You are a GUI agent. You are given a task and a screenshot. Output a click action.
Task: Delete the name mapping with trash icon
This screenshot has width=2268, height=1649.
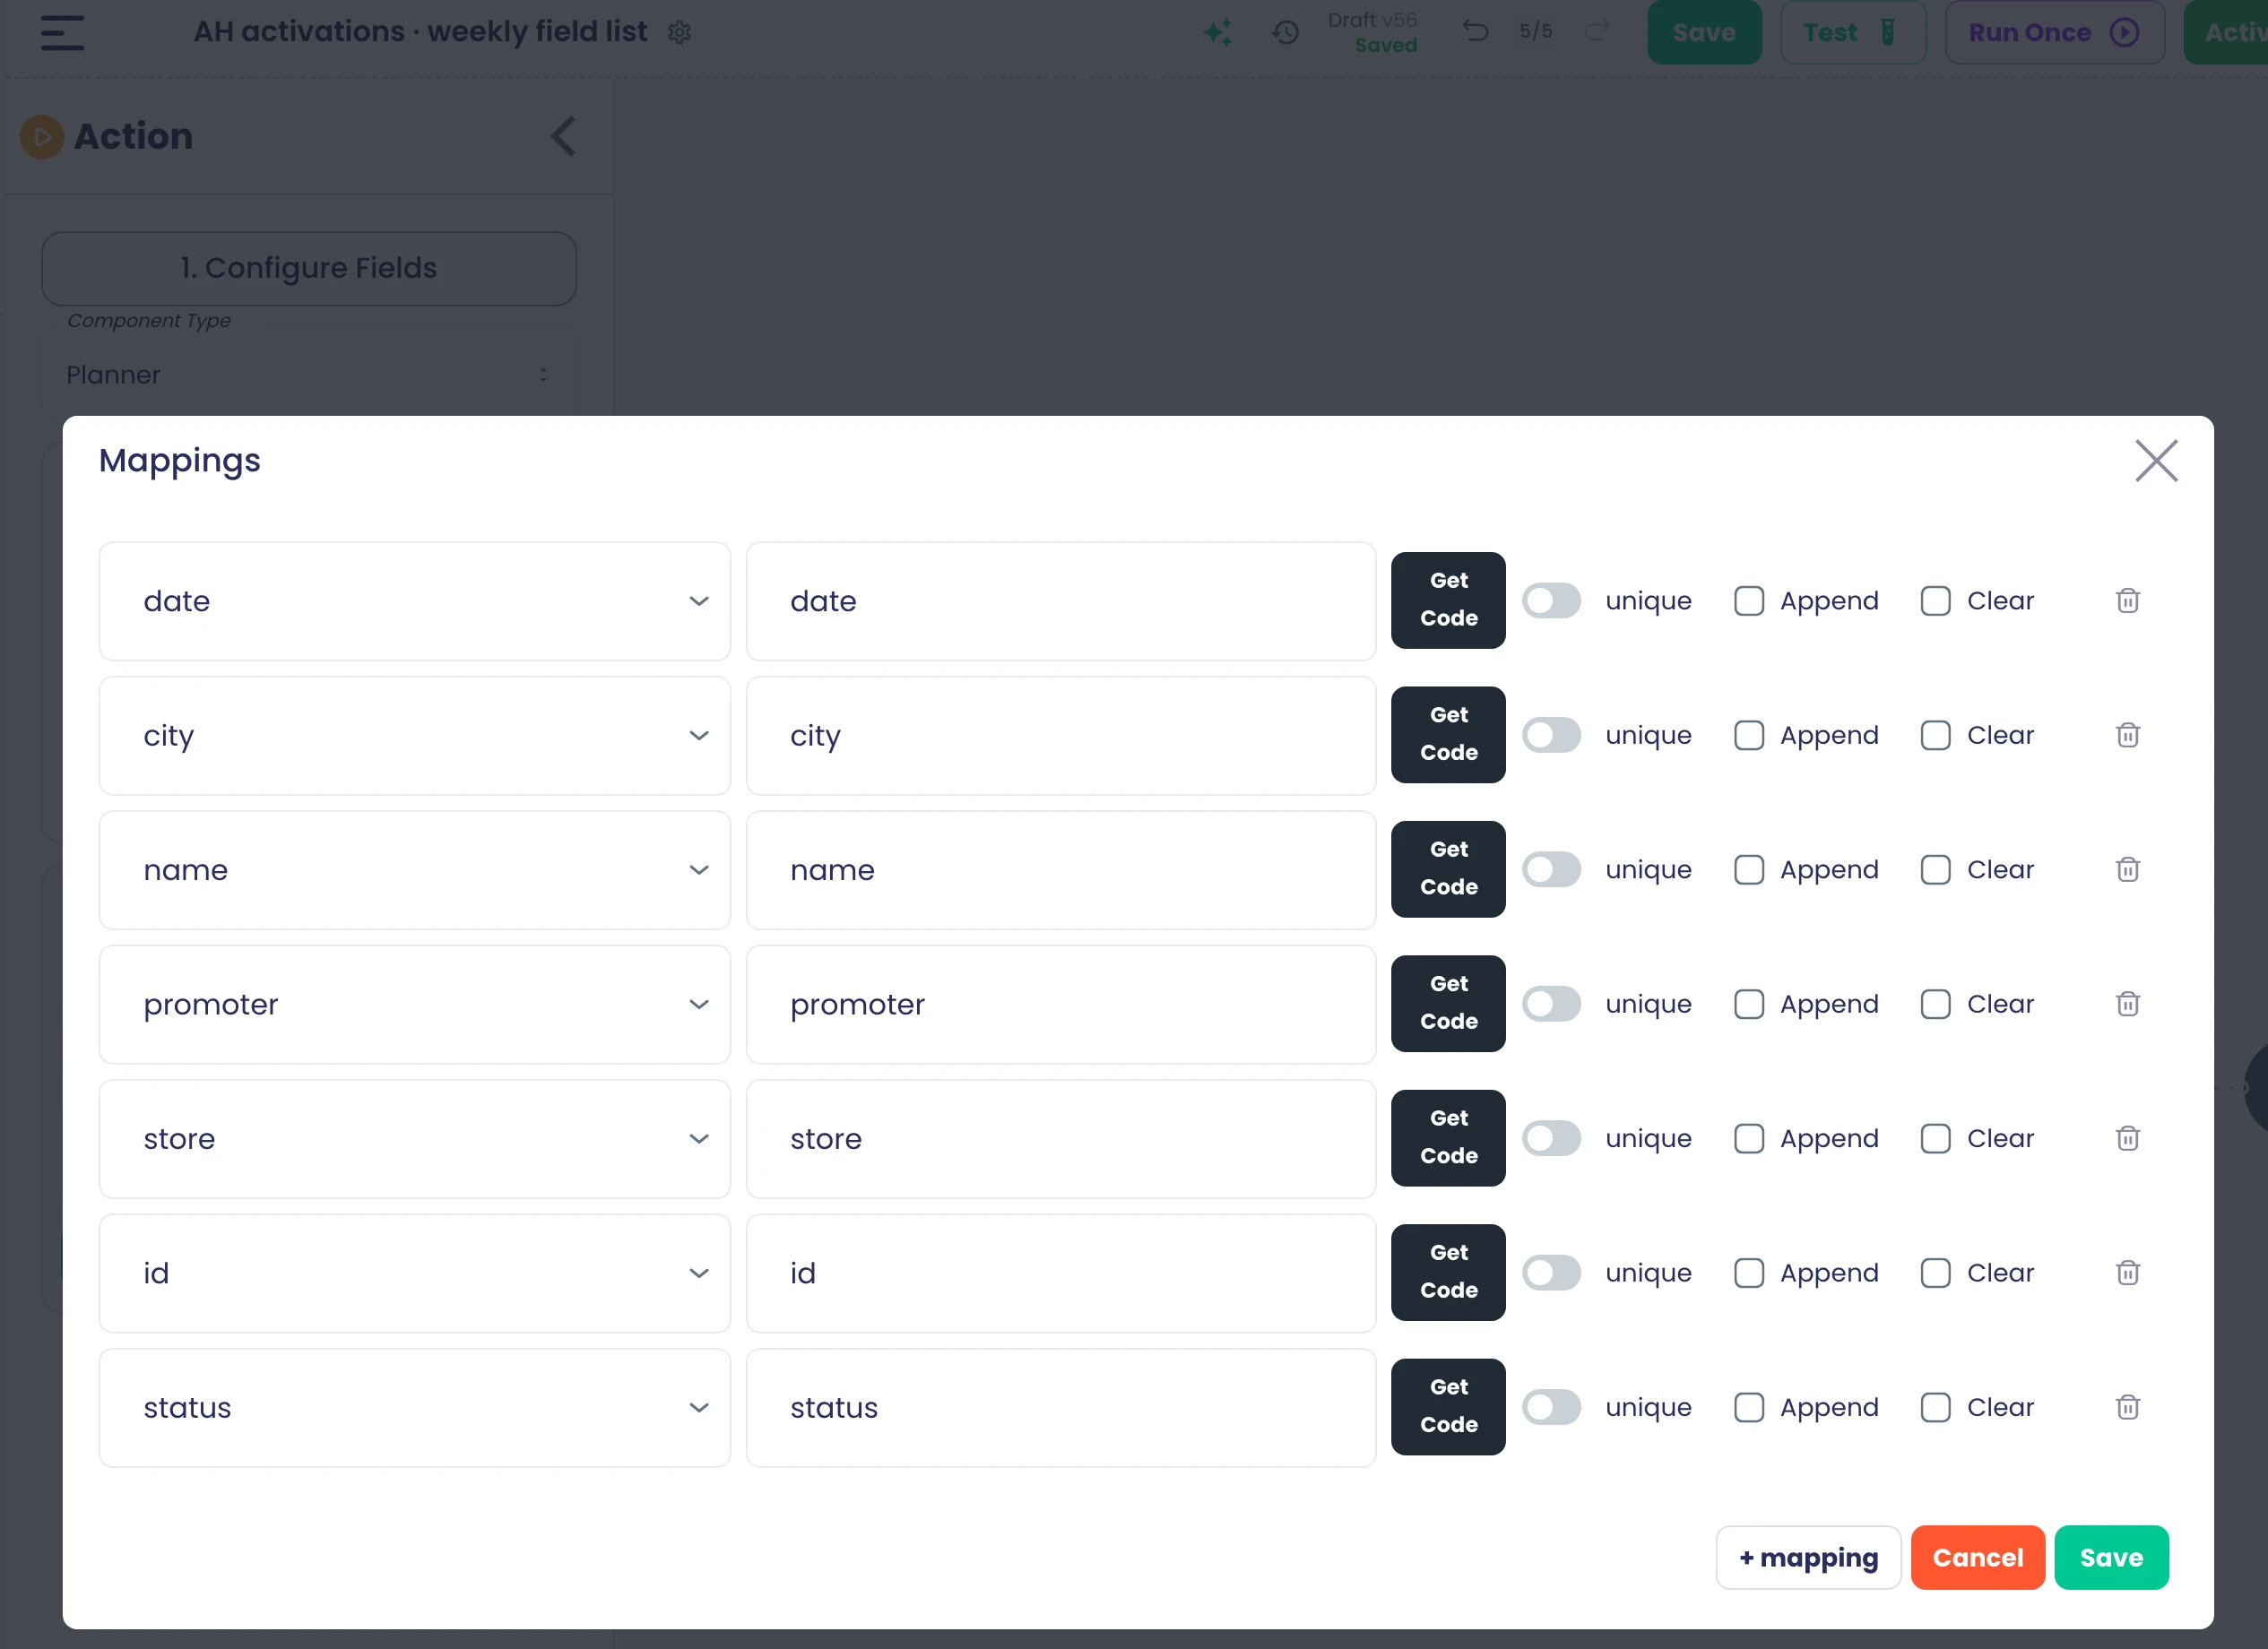[x=2127, y=870]
